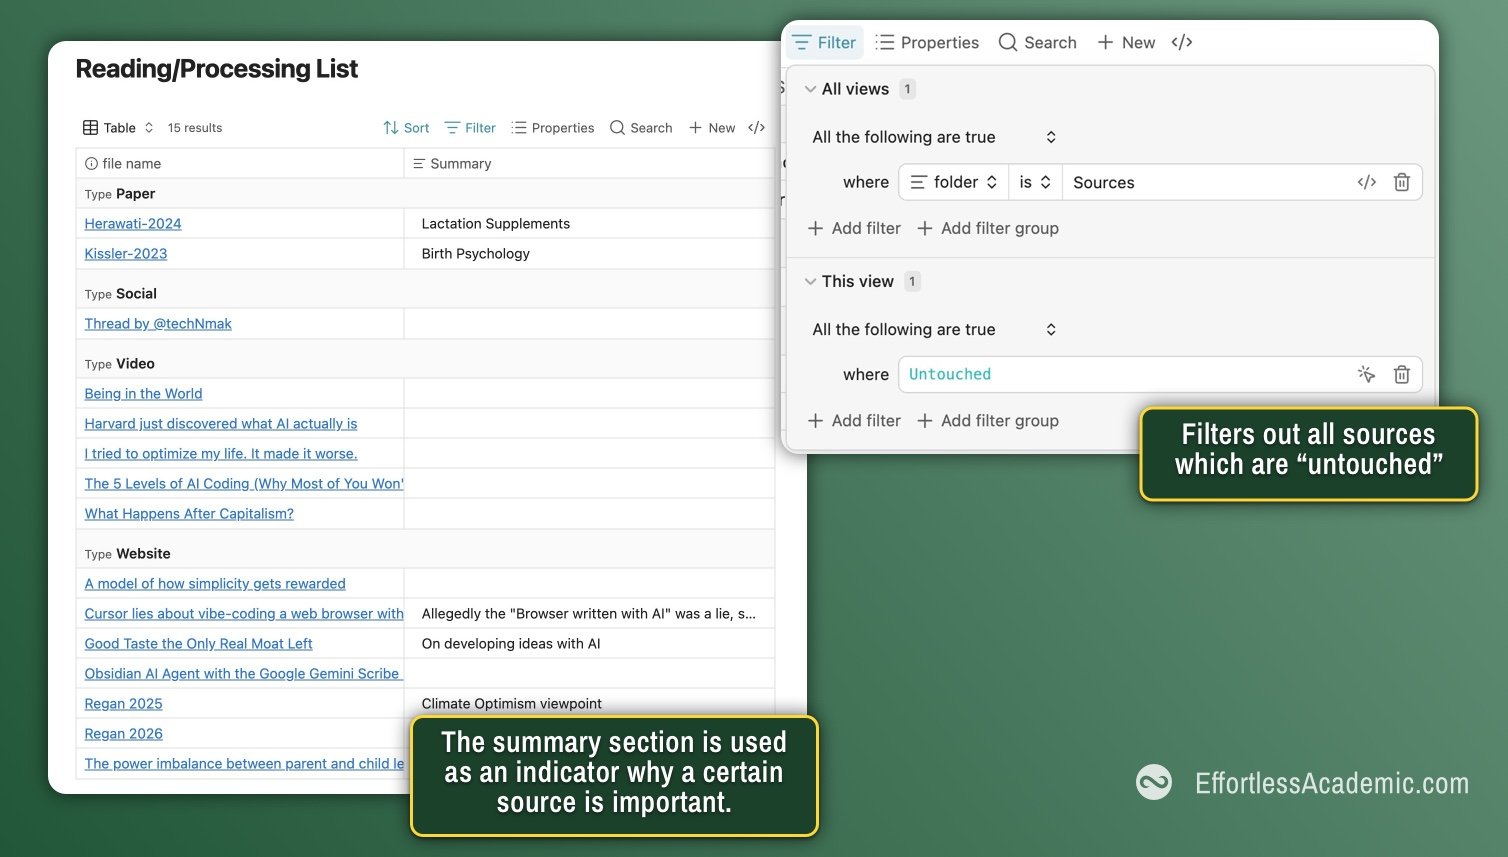Image resolution: width=1508 pixels, height=857 pixels.
Task: Delete the Untouched filter
Action: [x=1402, y=374]
